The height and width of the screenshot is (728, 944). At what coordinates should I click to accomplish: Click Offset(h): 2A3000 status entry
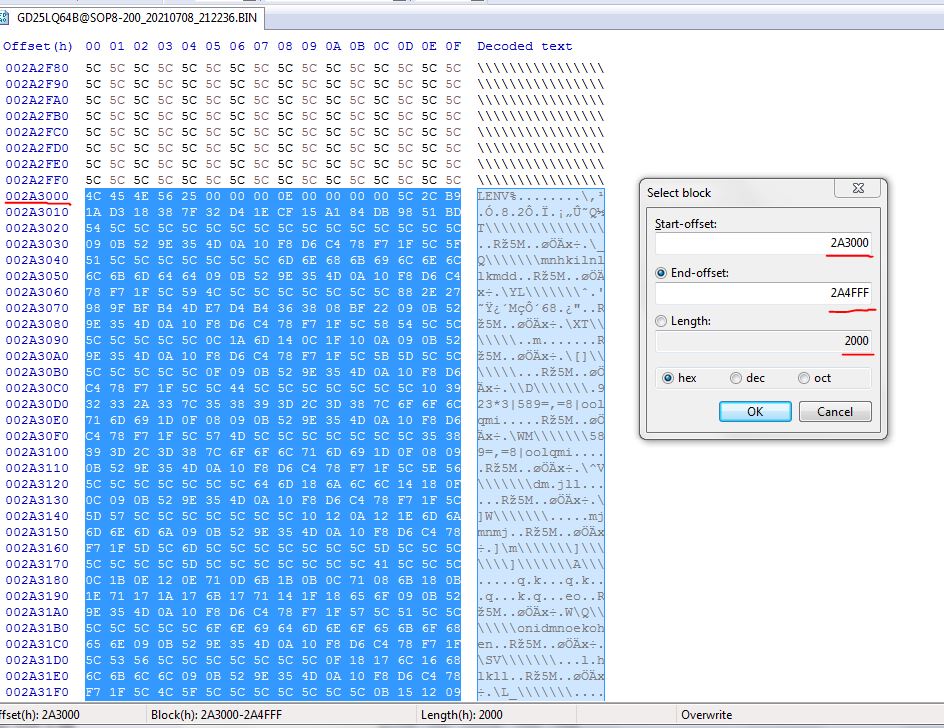point(40,715)
